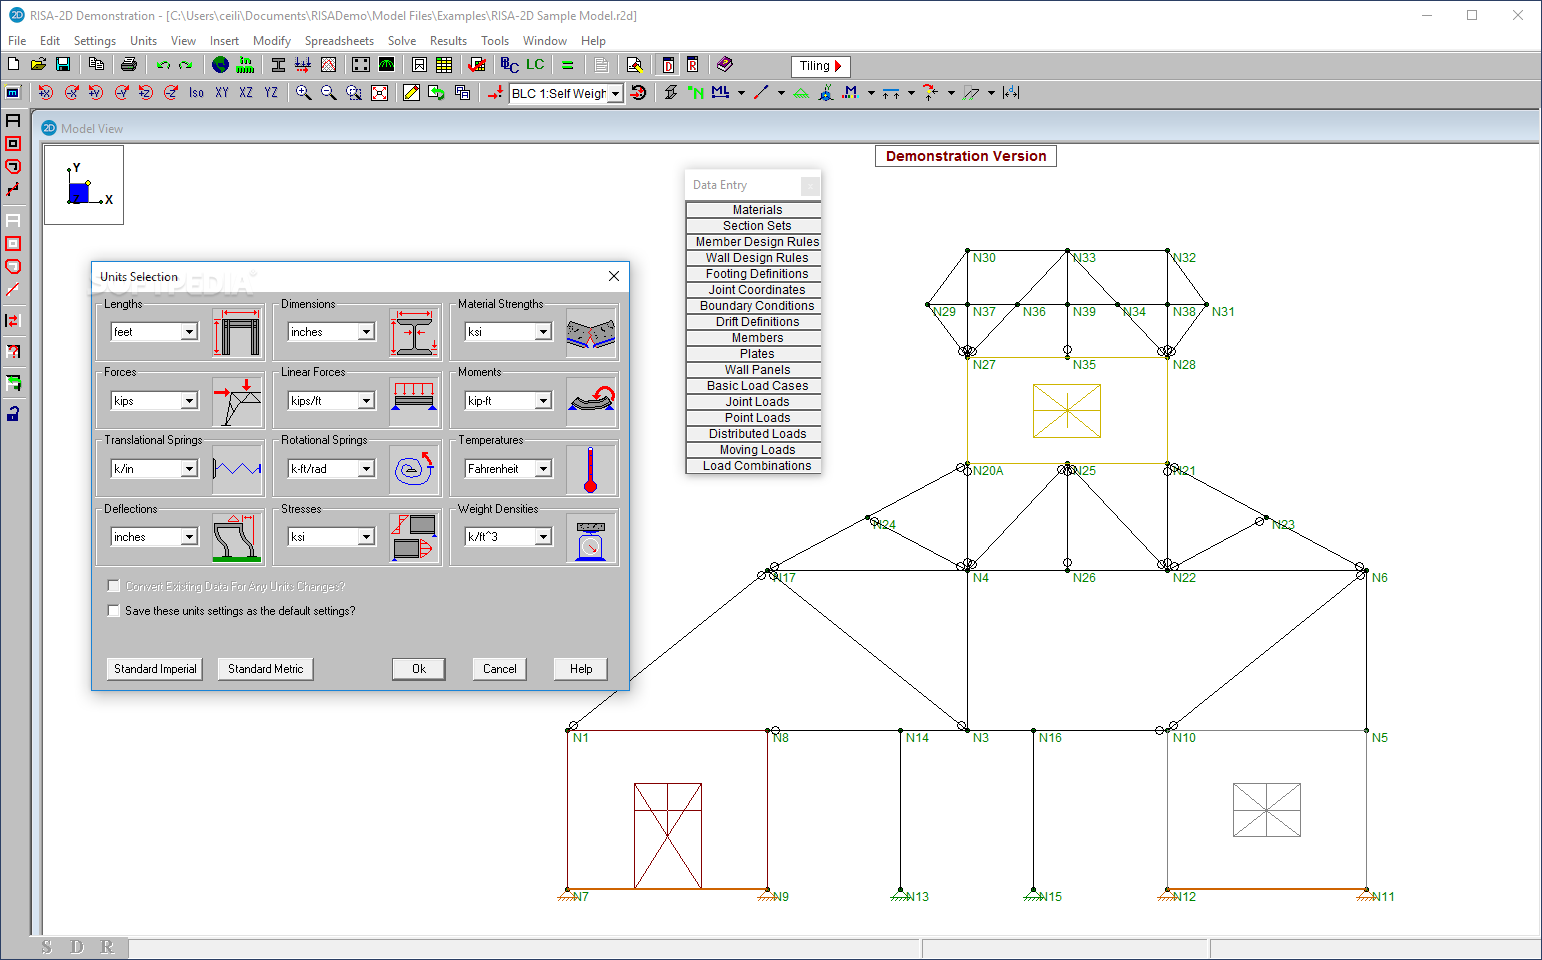This screenshot has height=960, width=1542.
Task: Close the Data Entry panel
Action: tap(810, 186)
